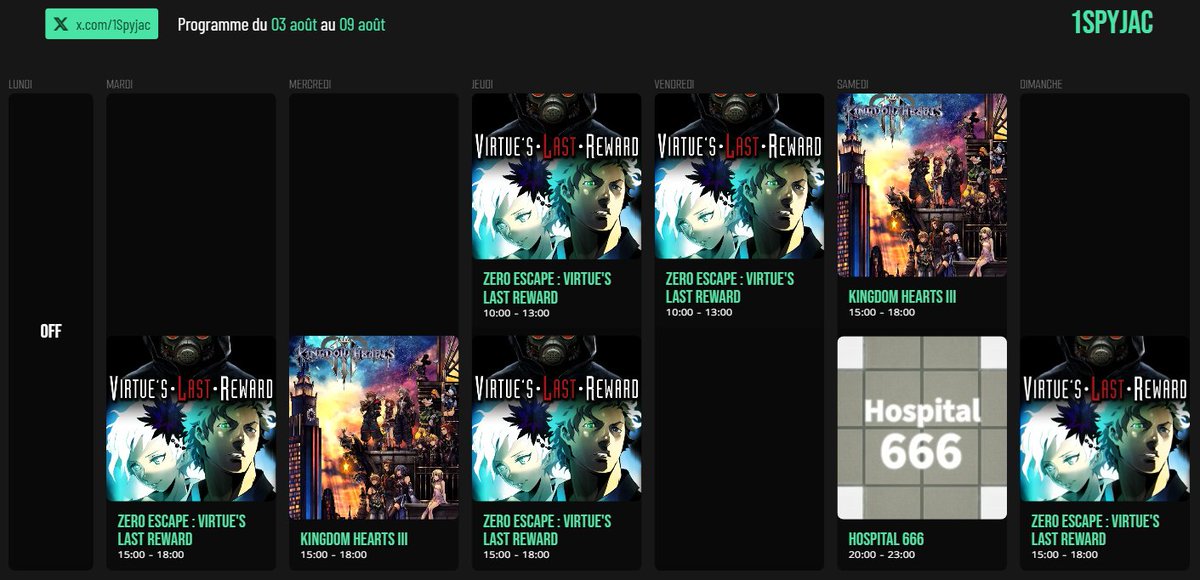The image size is (1200, 580).
Task: Click the DIMANCHE day header
Action: tap(1040, 85)
